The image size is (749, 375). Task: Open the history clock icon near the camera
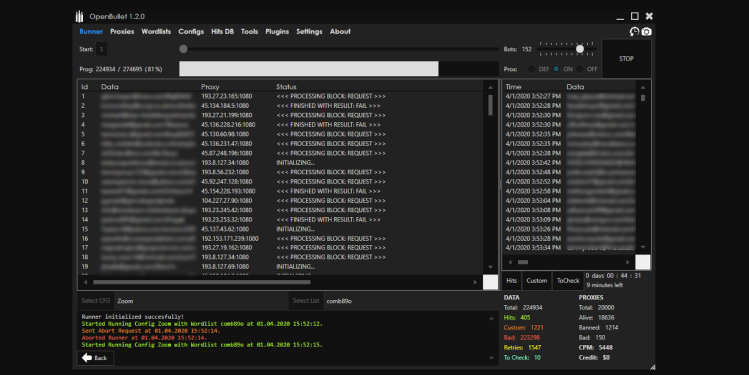pyautogui.click(x=634, y=32)
